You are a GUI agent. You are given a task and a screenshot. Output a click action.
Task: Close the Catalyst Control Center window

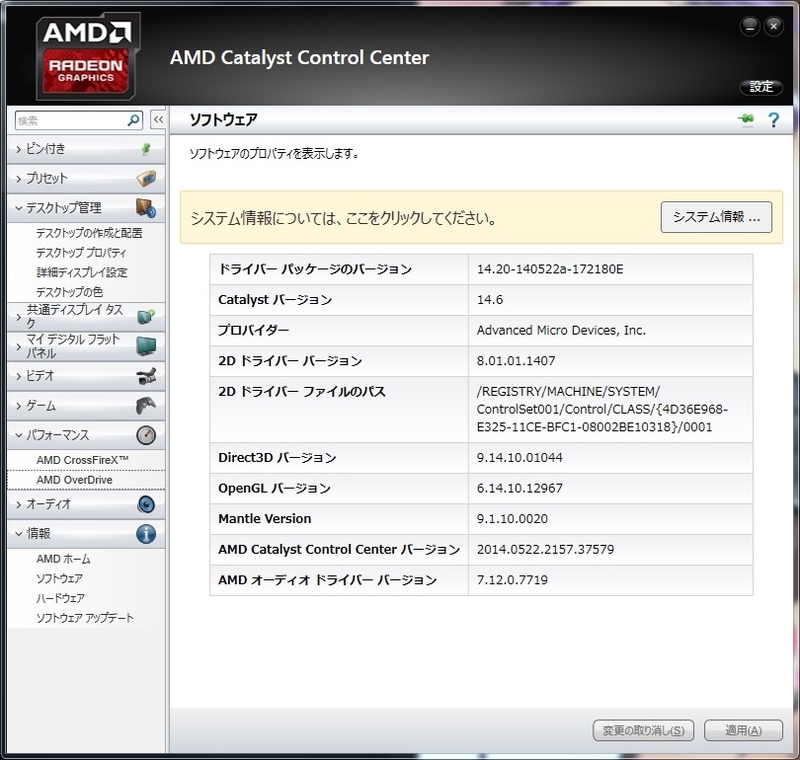(x=773, y=27)
